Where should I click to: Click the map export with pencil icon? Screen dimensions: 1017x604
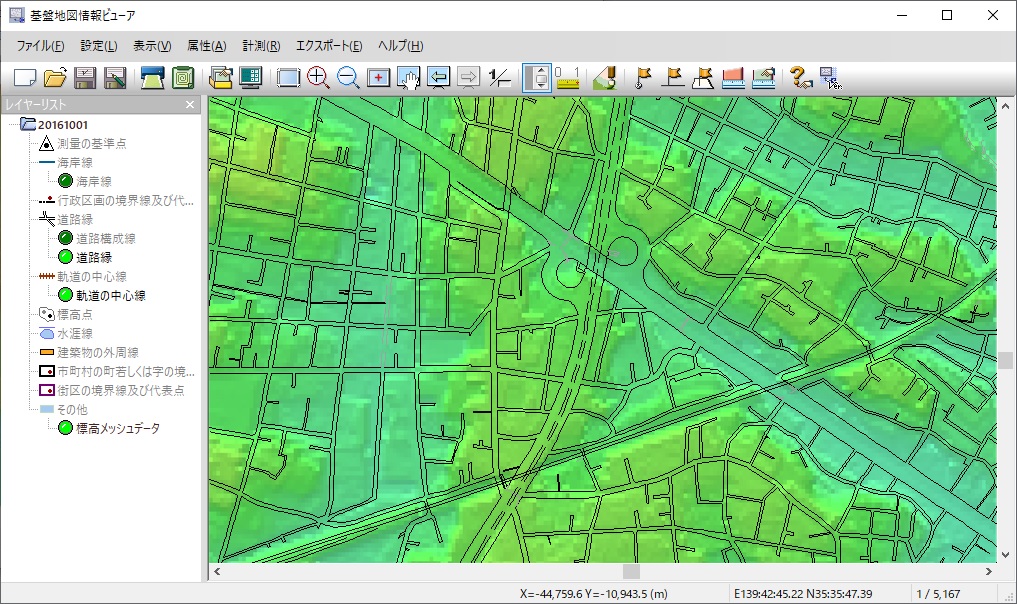pos(763,78)
